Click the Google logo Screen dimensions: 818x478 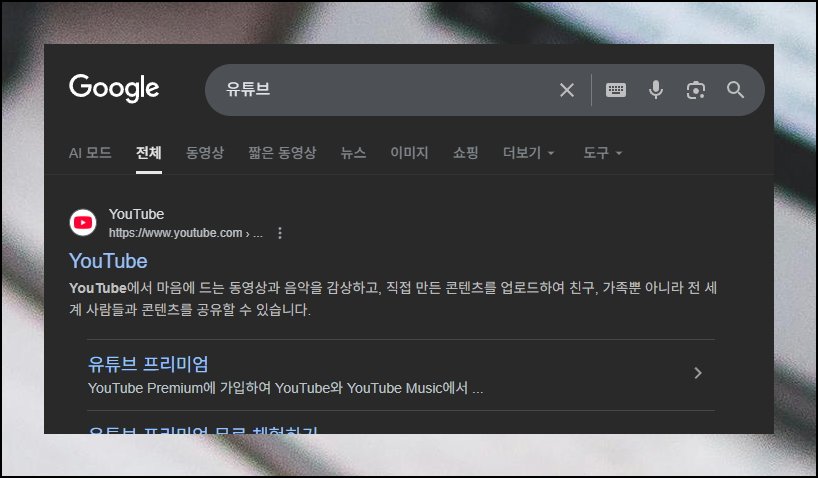pos(114,88)
